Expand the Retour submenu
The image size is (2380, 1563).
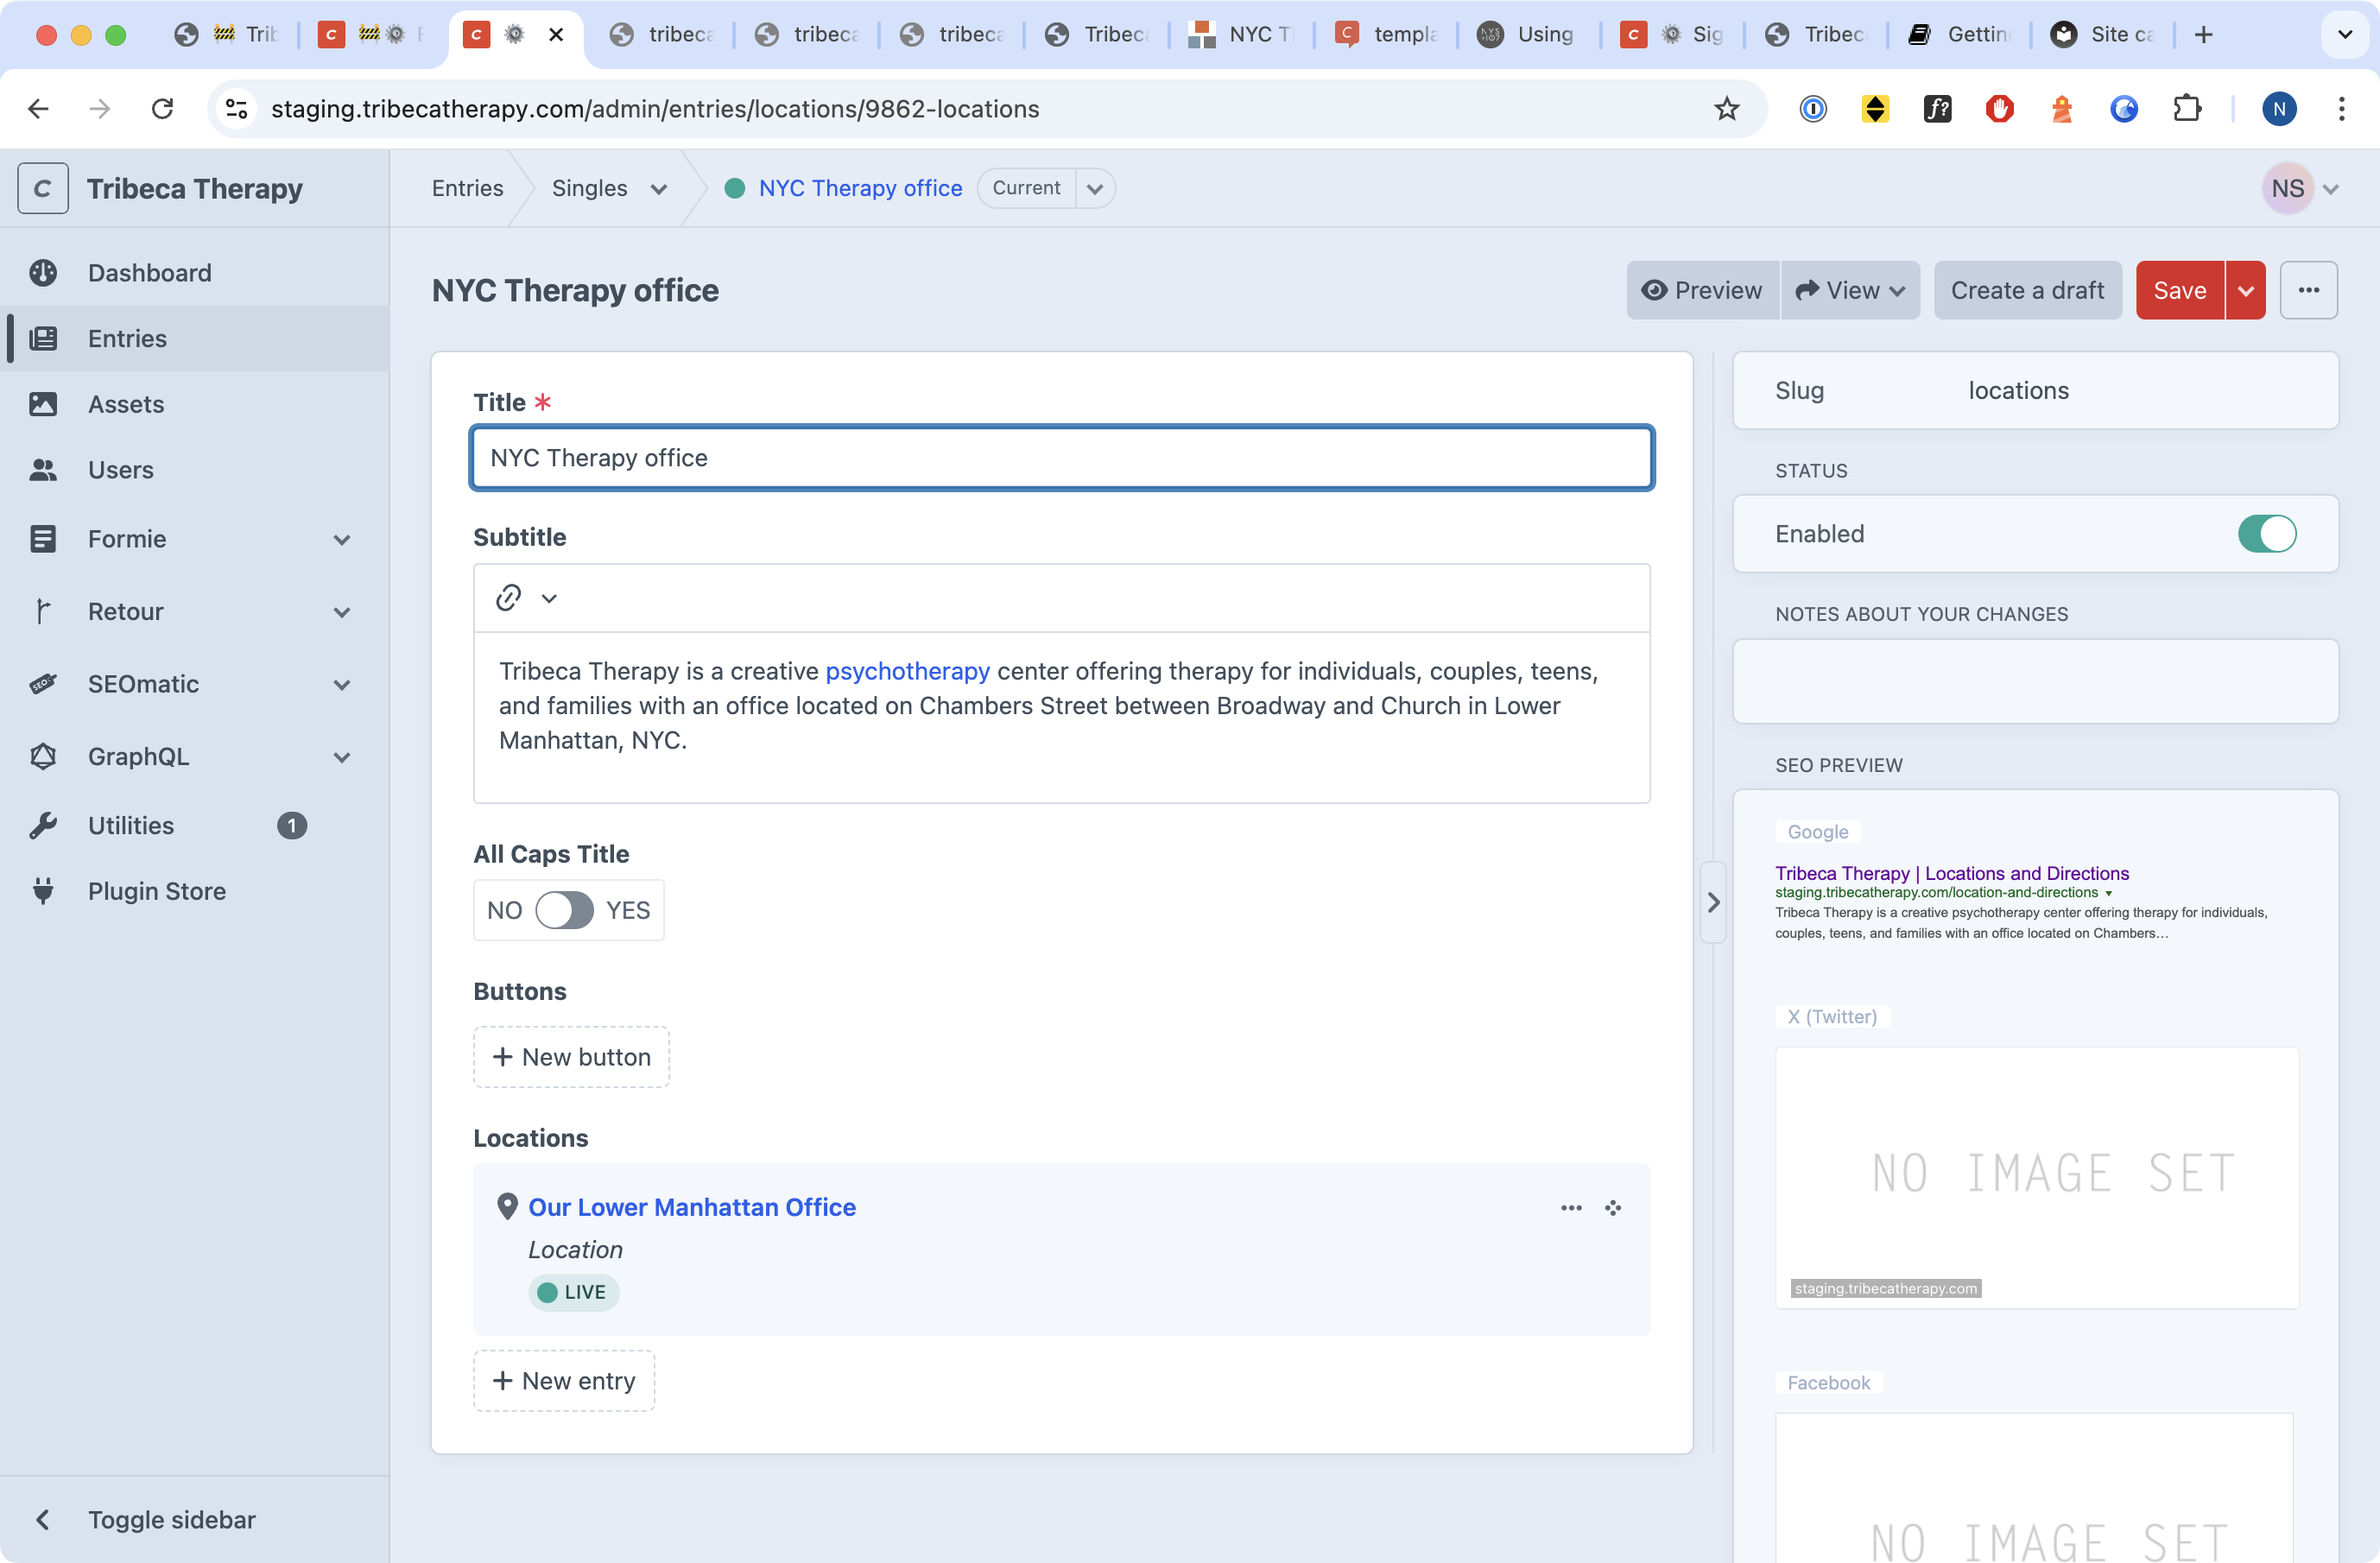point(342,611)
